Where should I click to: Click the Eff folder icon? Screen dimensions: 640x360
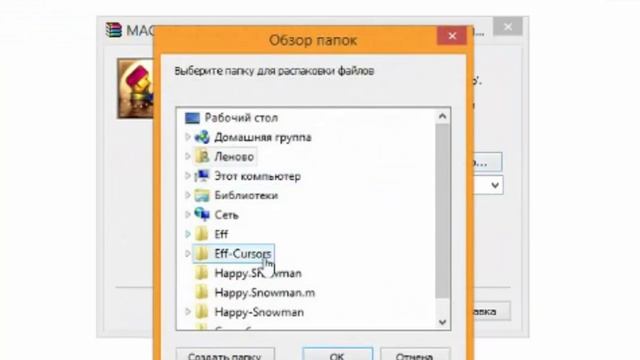tap(201, 234)
